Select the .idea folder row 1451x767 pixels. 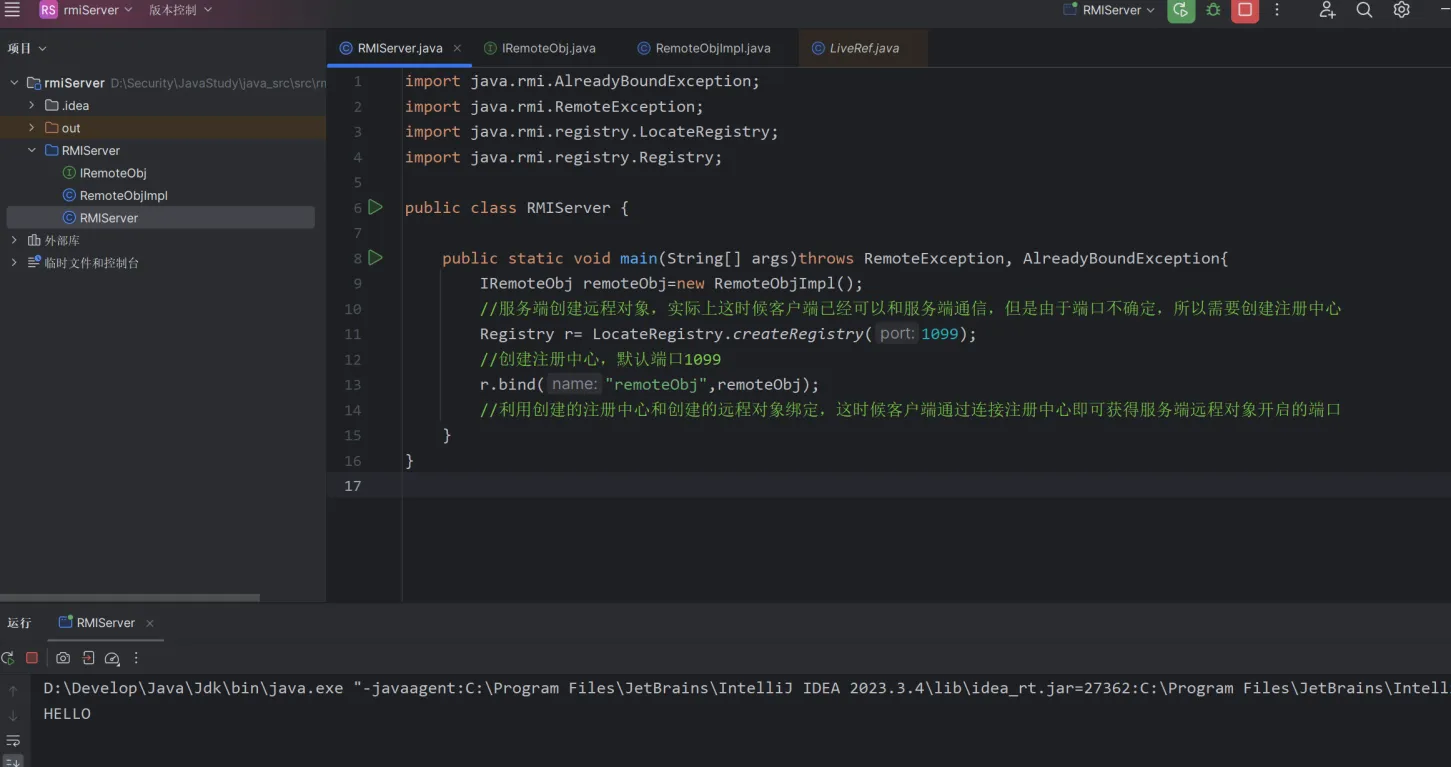point(163,105)
